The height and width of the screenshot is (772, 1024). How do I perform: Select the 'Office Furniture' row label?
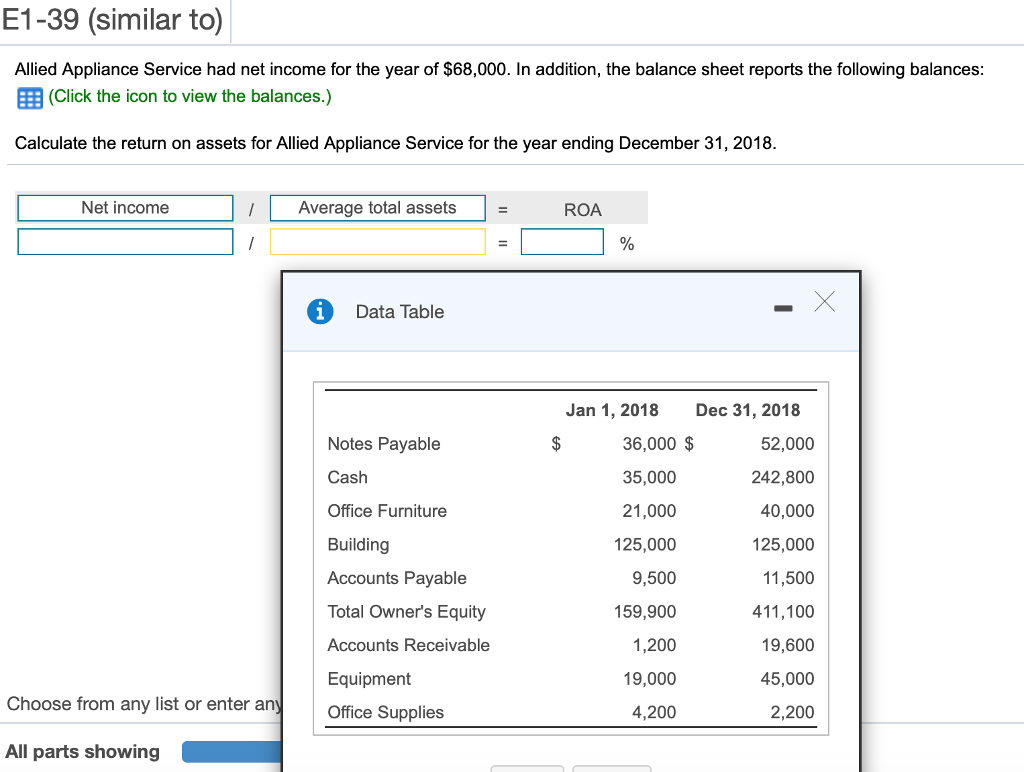pyautogui.click(x=387, y=511)
